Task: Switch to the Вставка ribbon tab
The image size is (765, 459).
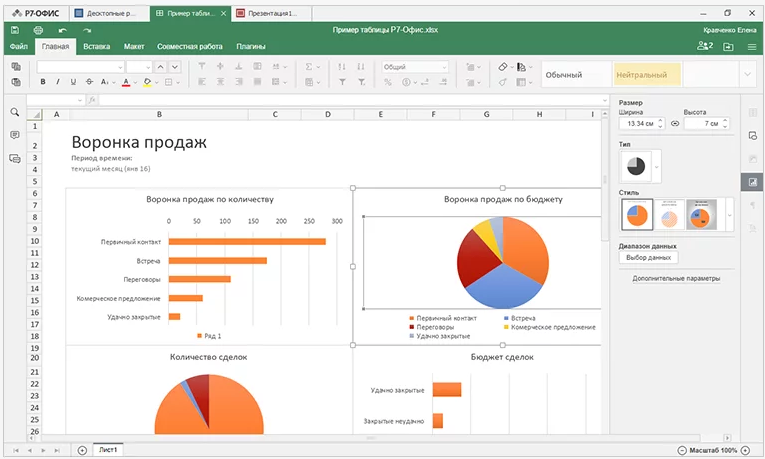Action: 97,47
